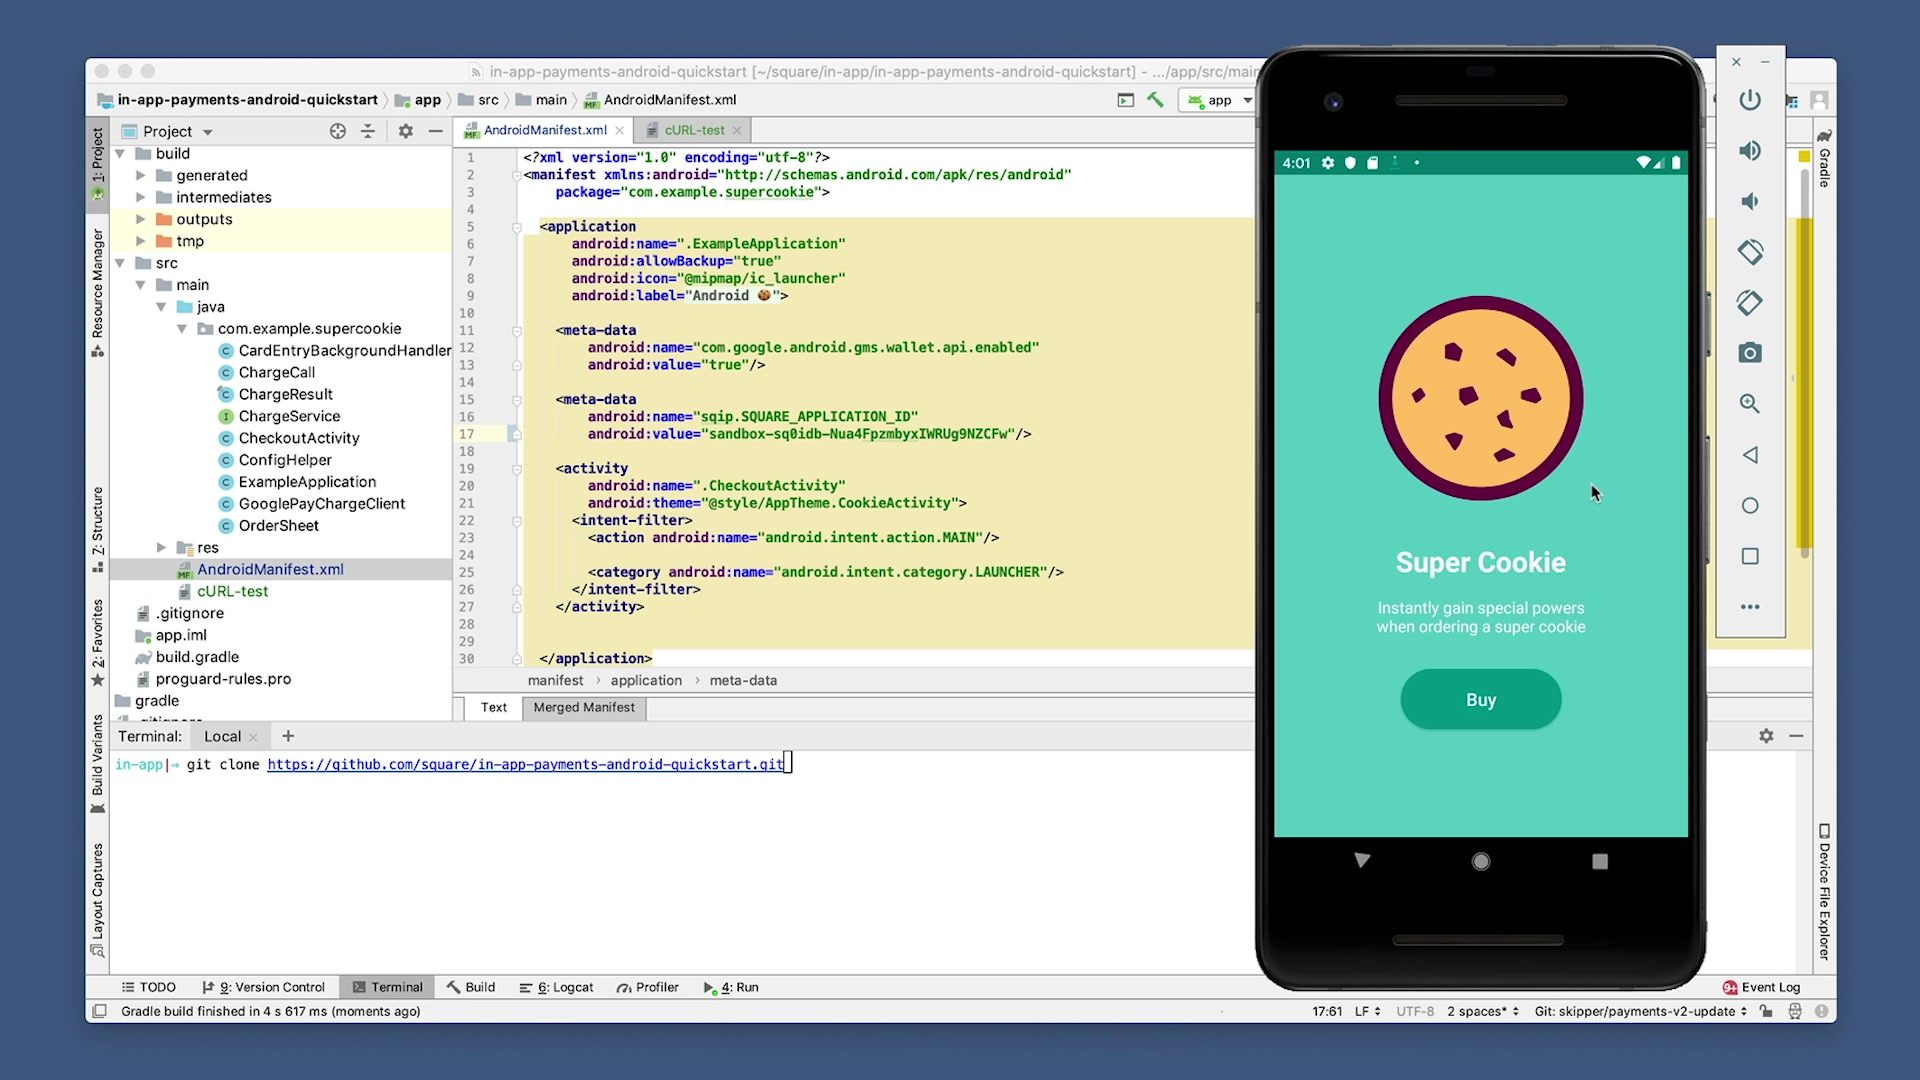Screen dimensions: 1920x1080
Task: Open the app run configuration dropdown
Action: (x=1219, y=100)
